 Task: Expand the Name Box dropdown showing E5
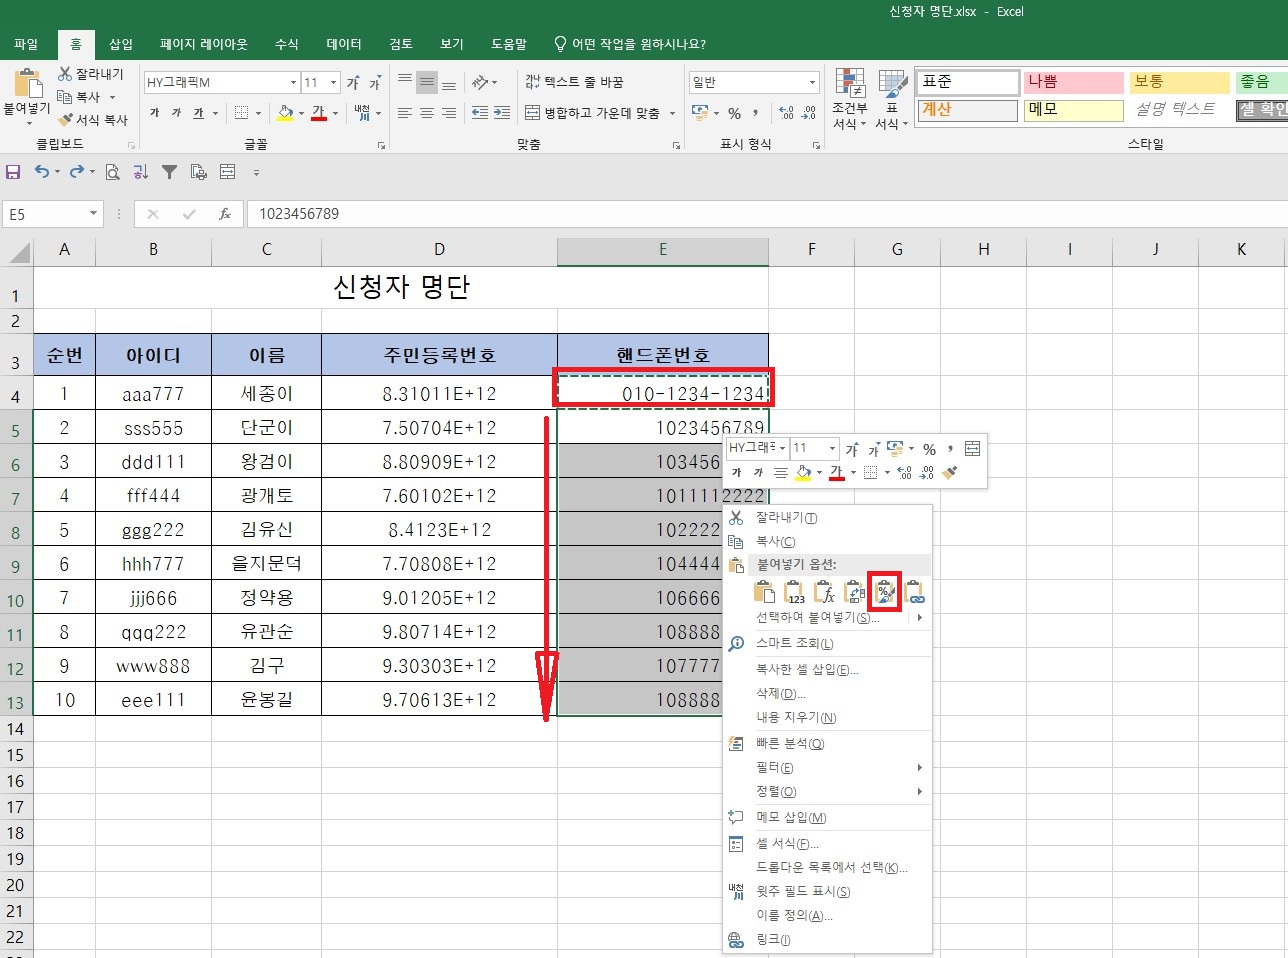[94, 214]
